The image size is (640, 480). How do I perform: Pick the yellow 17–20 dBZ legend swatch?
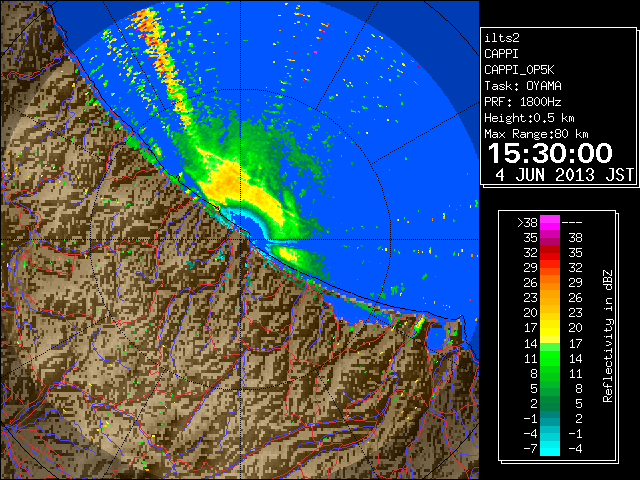click(550, 328)
